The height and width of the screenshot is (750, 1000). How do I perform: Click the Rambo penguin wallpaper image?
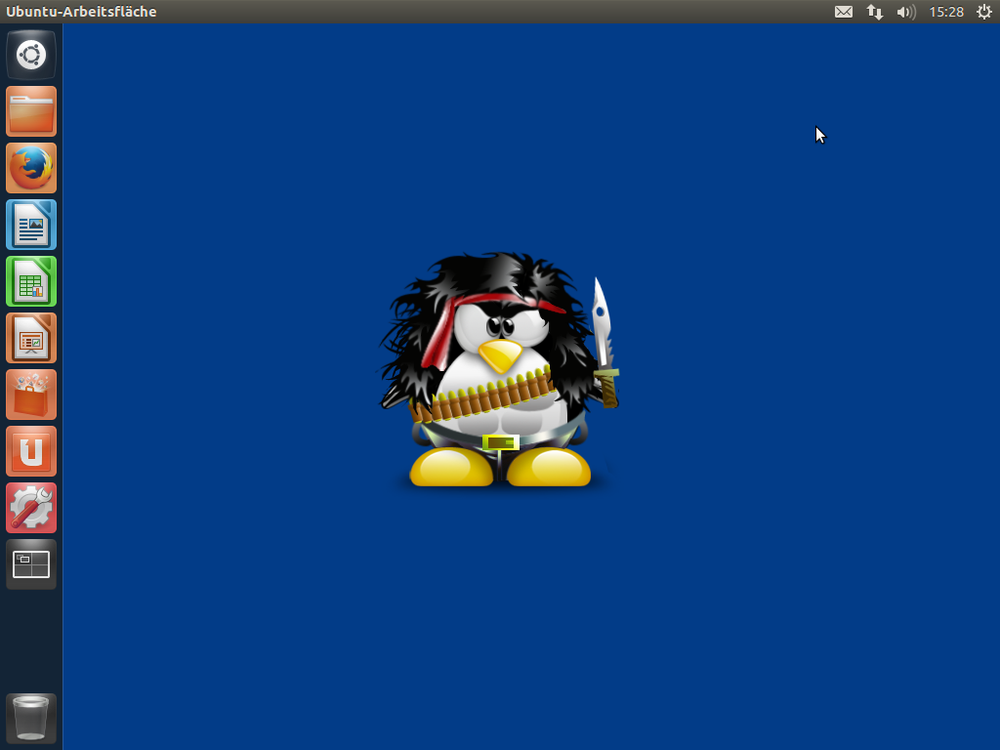499,371
